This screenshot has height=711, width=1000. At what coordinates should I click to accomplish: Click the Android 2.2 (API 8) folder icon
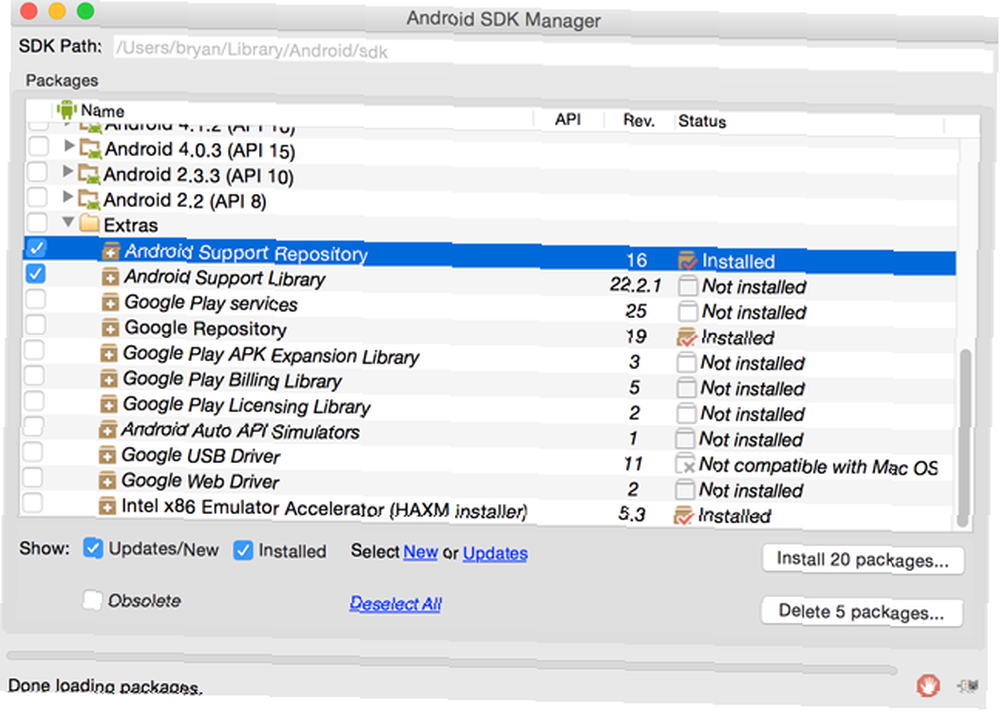(x=89, y=200)
